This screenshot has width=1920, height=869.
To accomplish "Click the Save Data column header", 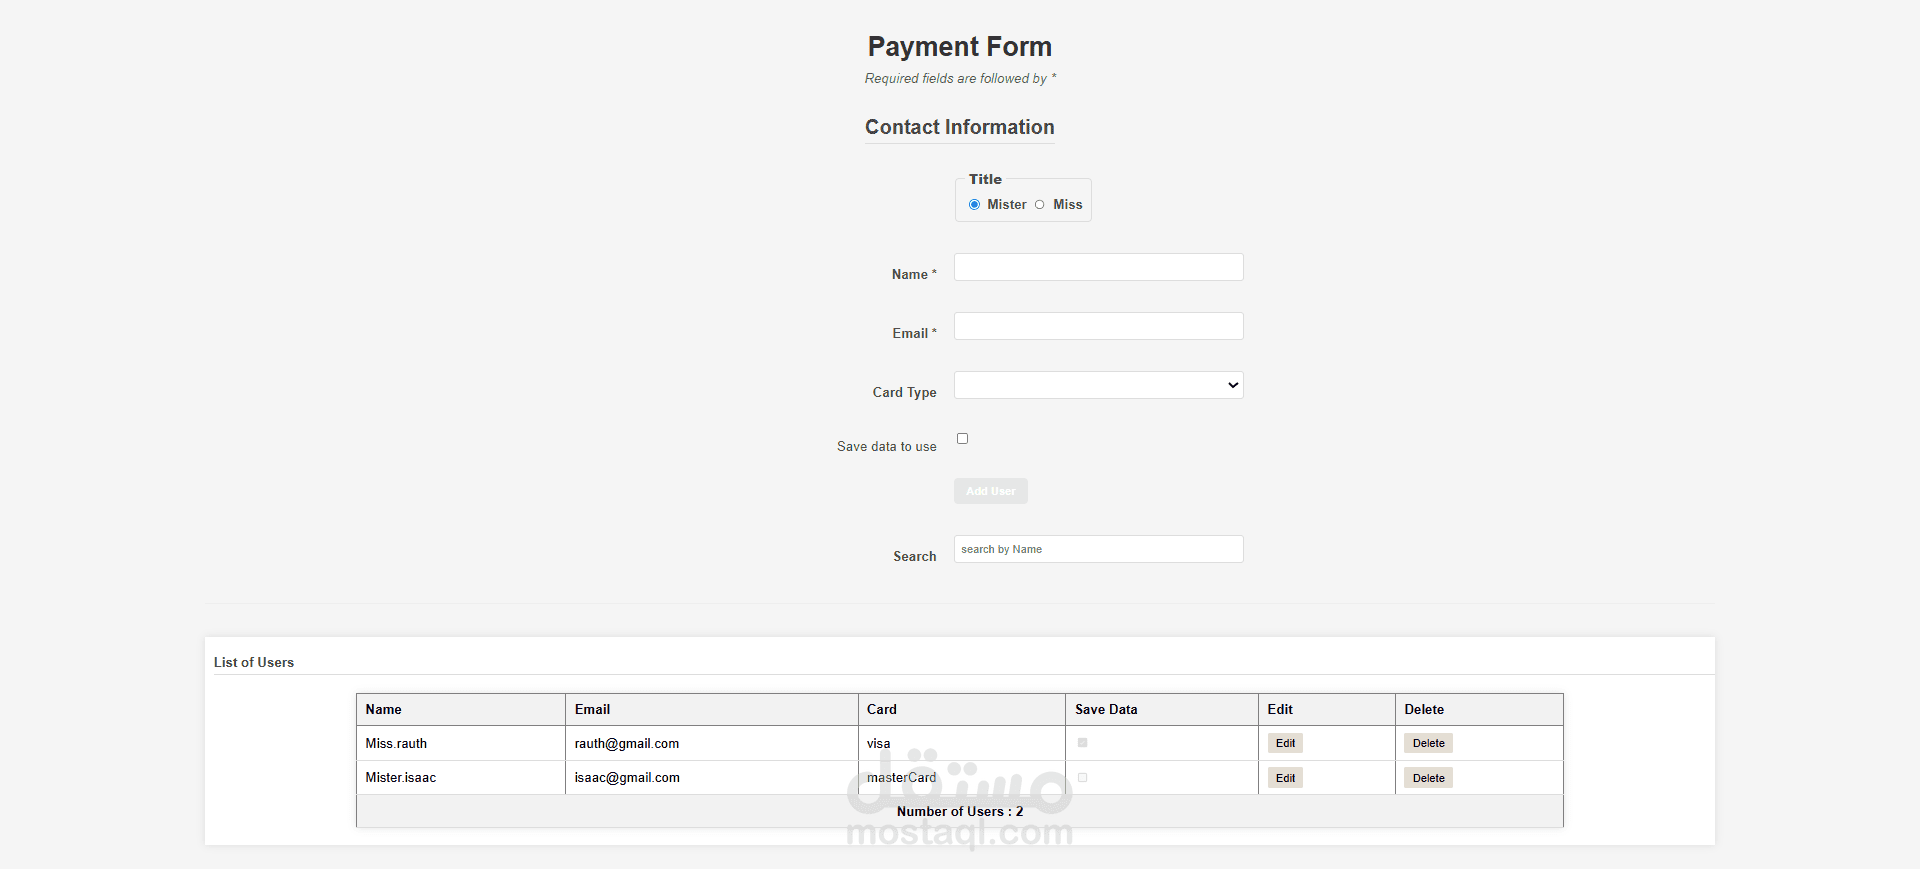I will (1162, 709).
